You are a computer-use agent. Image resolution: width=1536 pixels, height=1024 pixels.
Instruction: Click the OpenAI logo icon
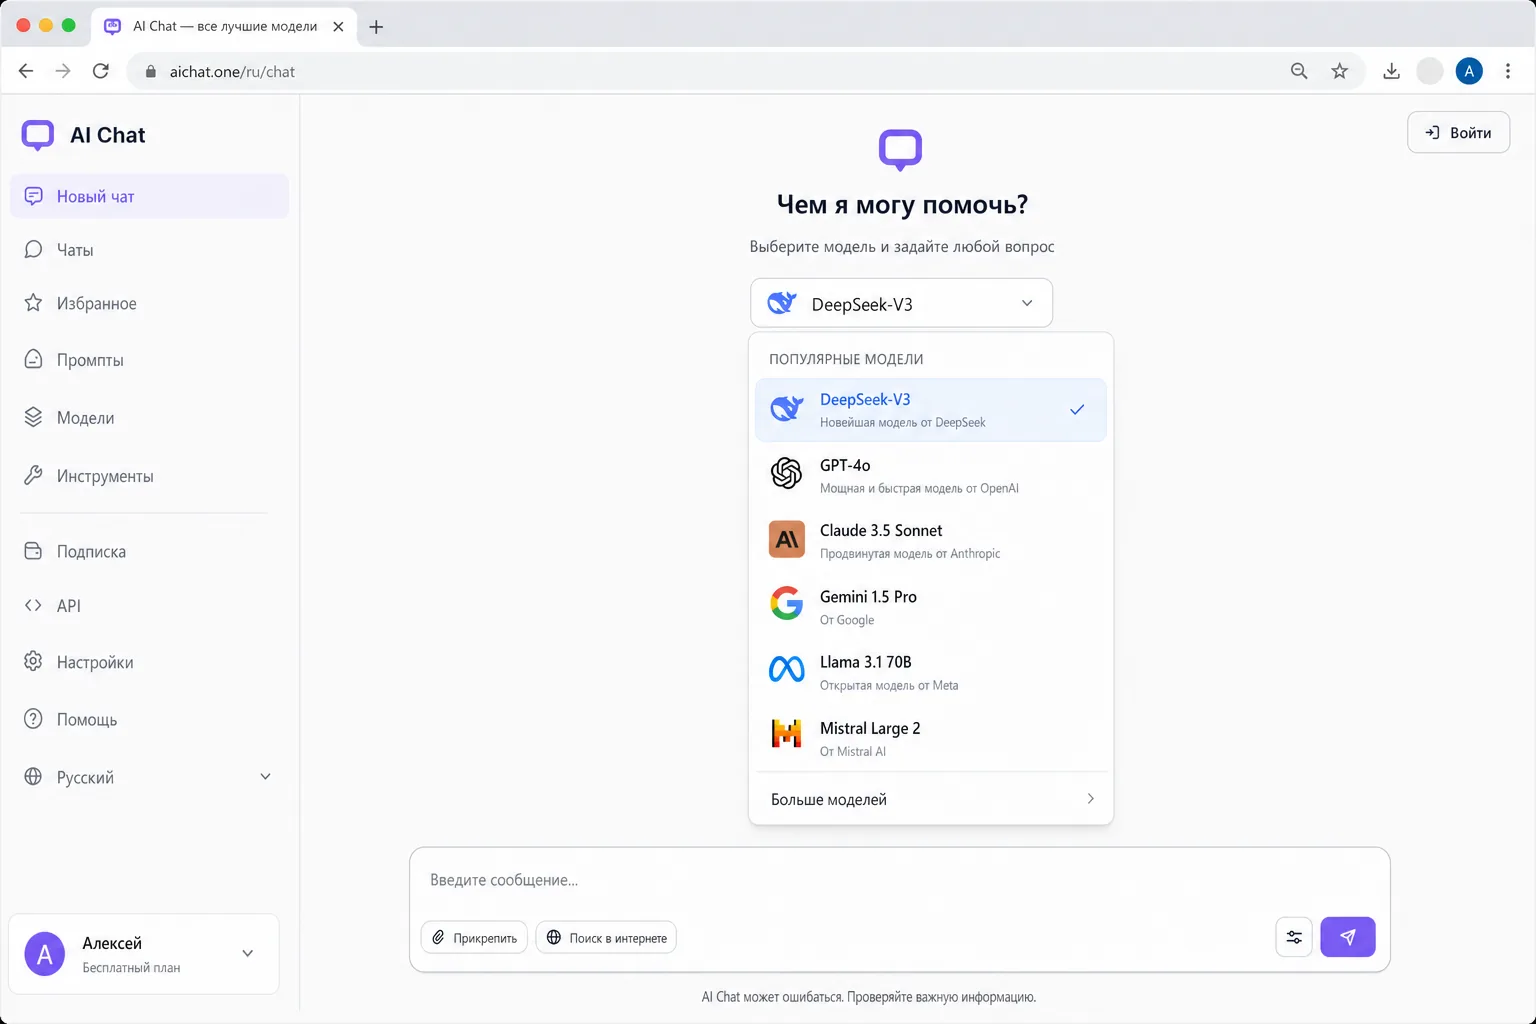point(787,473)
